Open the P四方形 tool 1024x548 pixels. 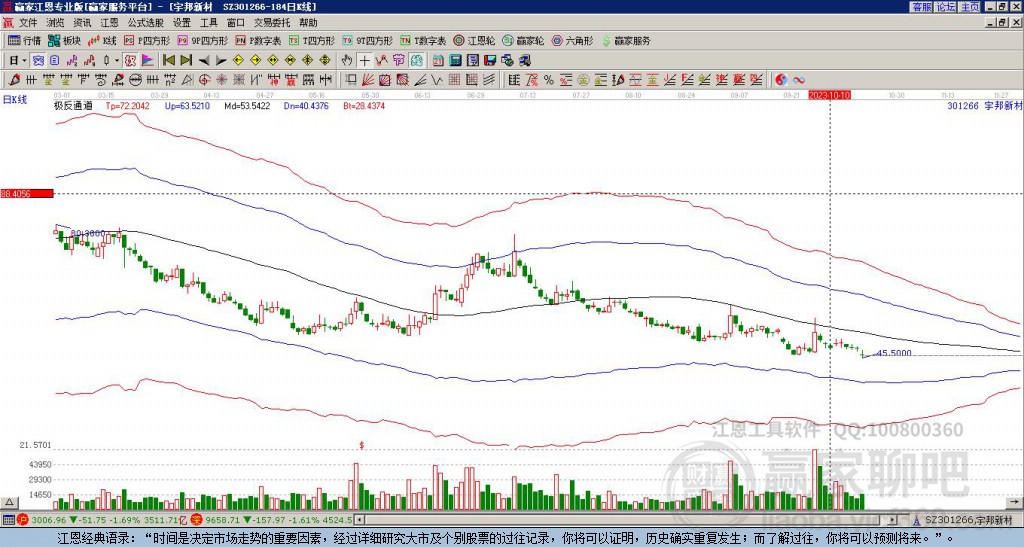(x=147, y=40)
